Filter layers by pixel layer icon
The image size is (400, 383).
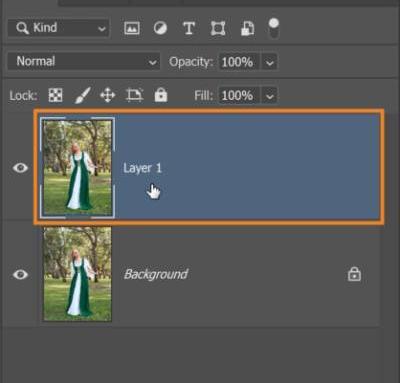tap(132, 29)
